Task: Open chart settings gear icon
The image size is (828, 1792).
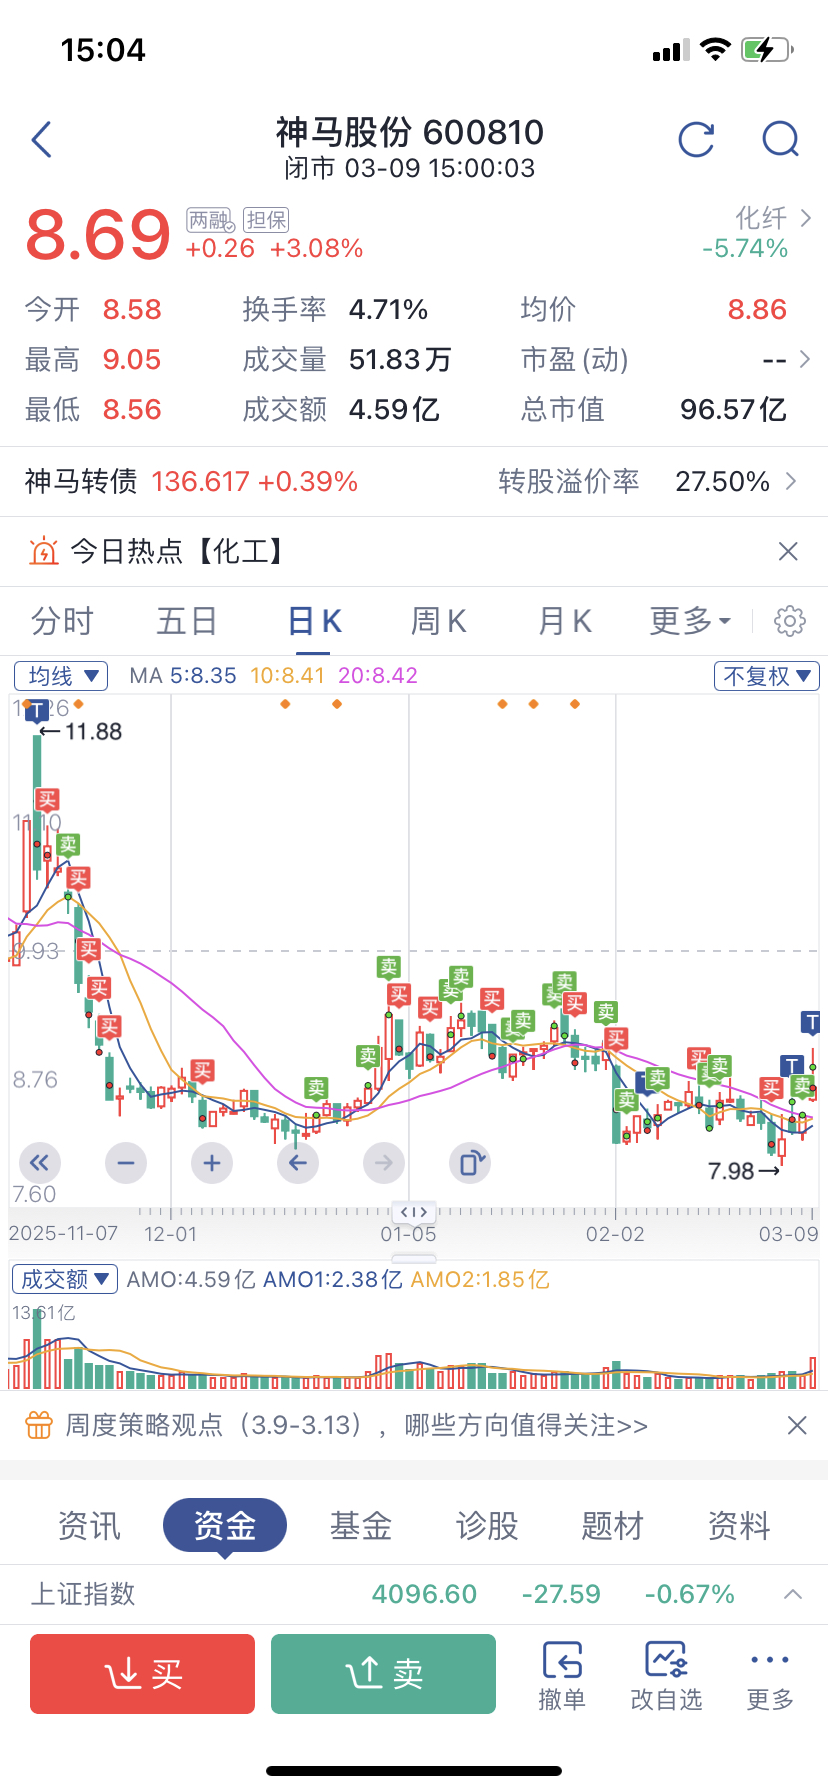Action: (790, 621)
